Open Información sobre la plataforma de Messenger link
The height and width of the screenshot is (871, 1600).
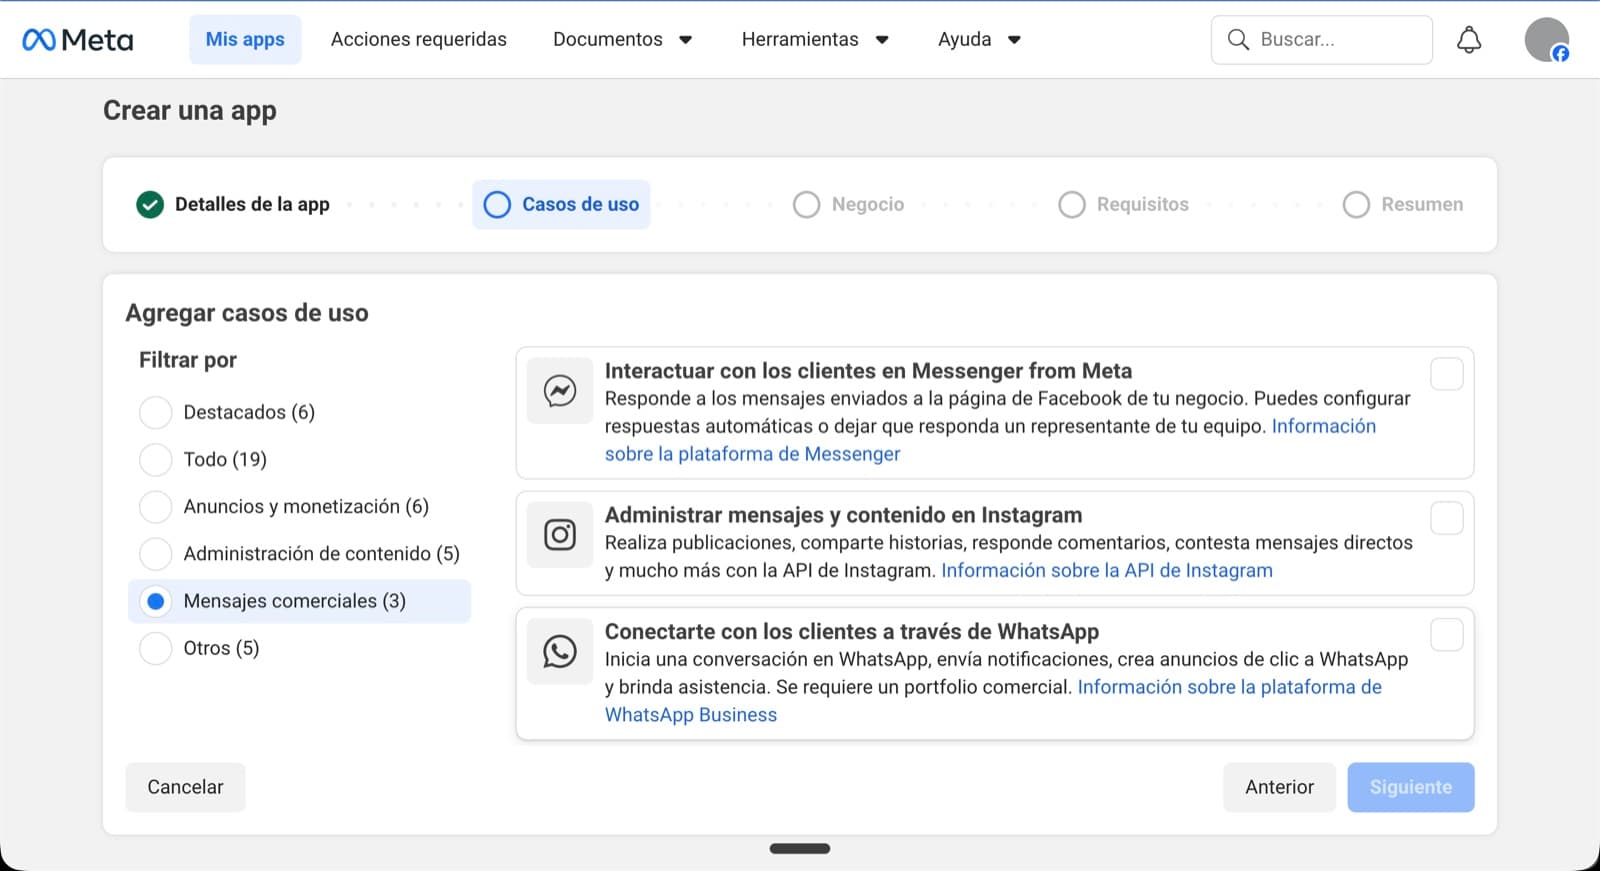click(x=753, y=454)
